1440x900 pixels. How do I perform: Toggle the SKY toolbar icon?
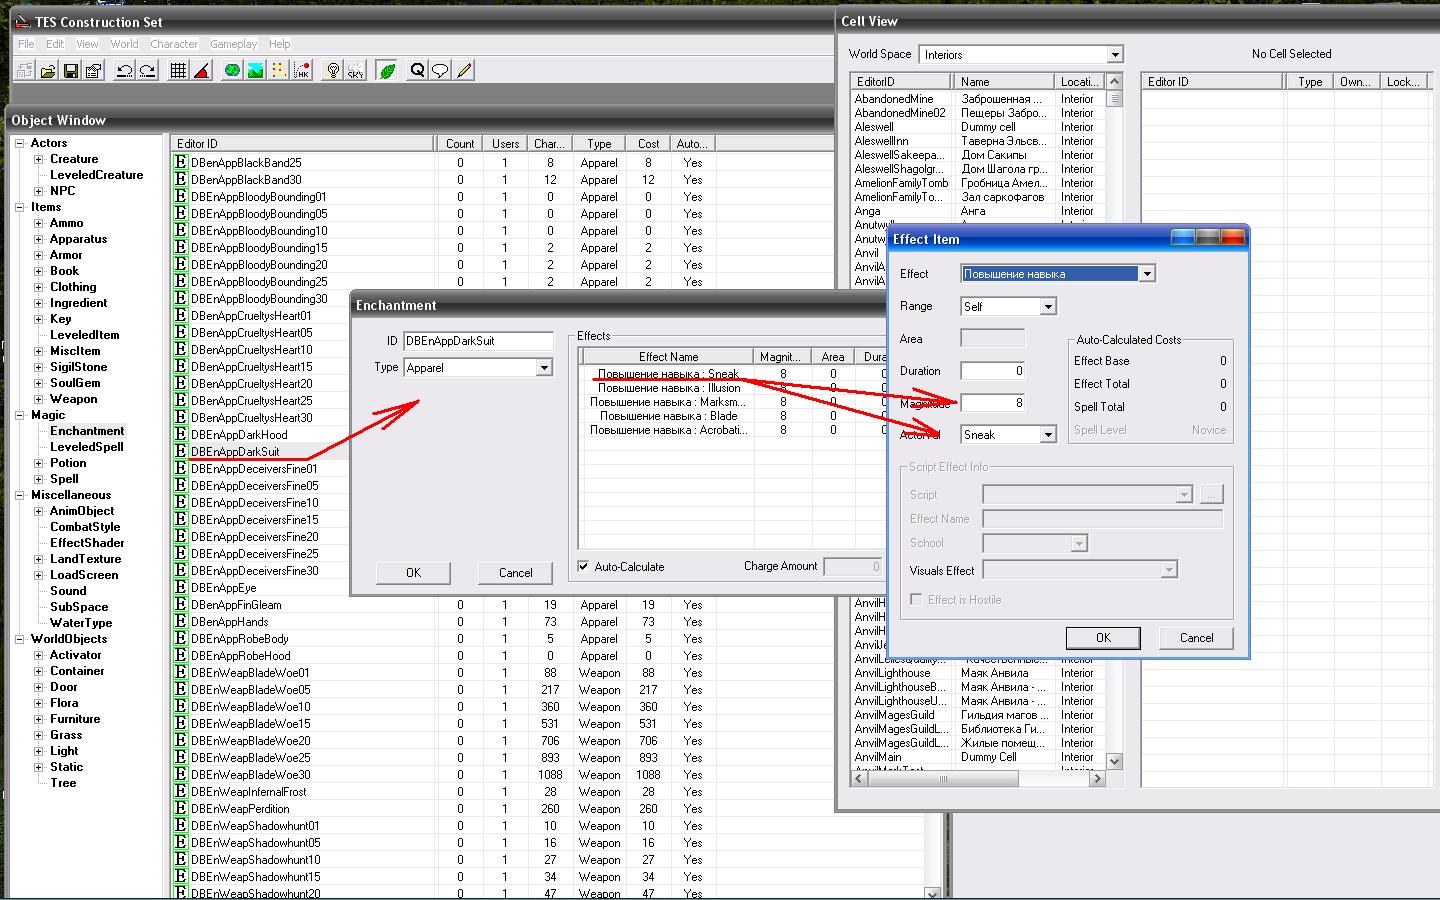point(356,71)
